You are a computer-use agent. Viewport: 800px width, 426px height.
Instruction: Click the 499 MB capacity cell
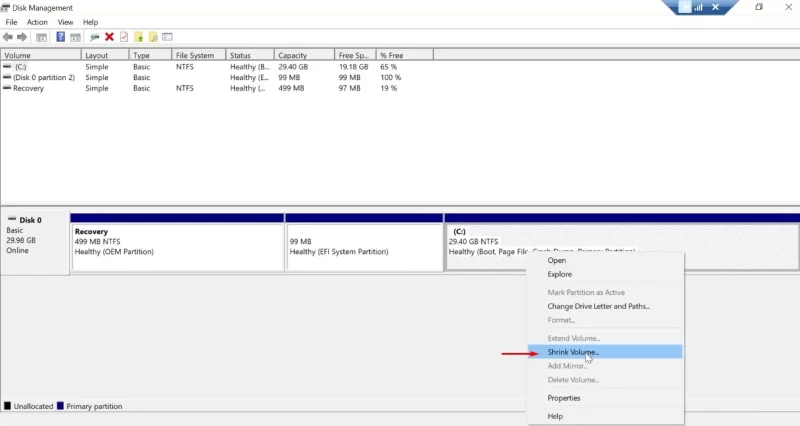pos(291,88)
